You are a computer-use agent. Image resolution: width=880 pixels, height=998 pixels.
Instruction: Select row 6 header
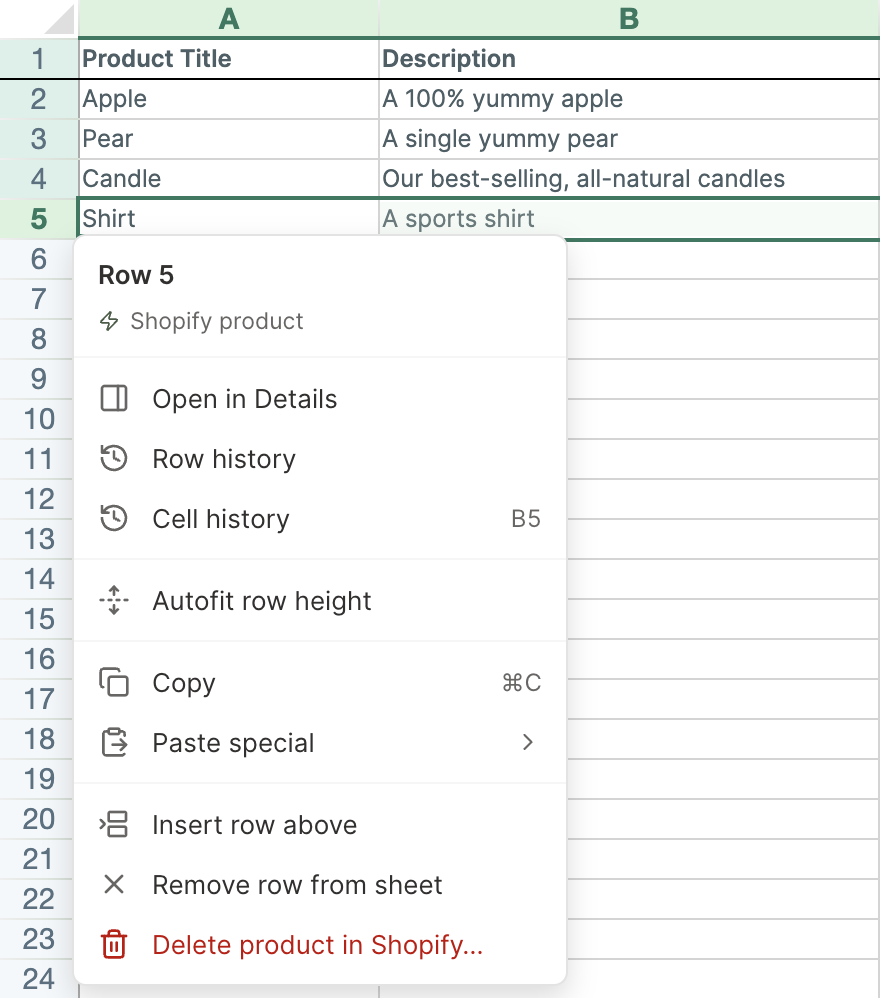pyautogui.click(x=38, y=259)
